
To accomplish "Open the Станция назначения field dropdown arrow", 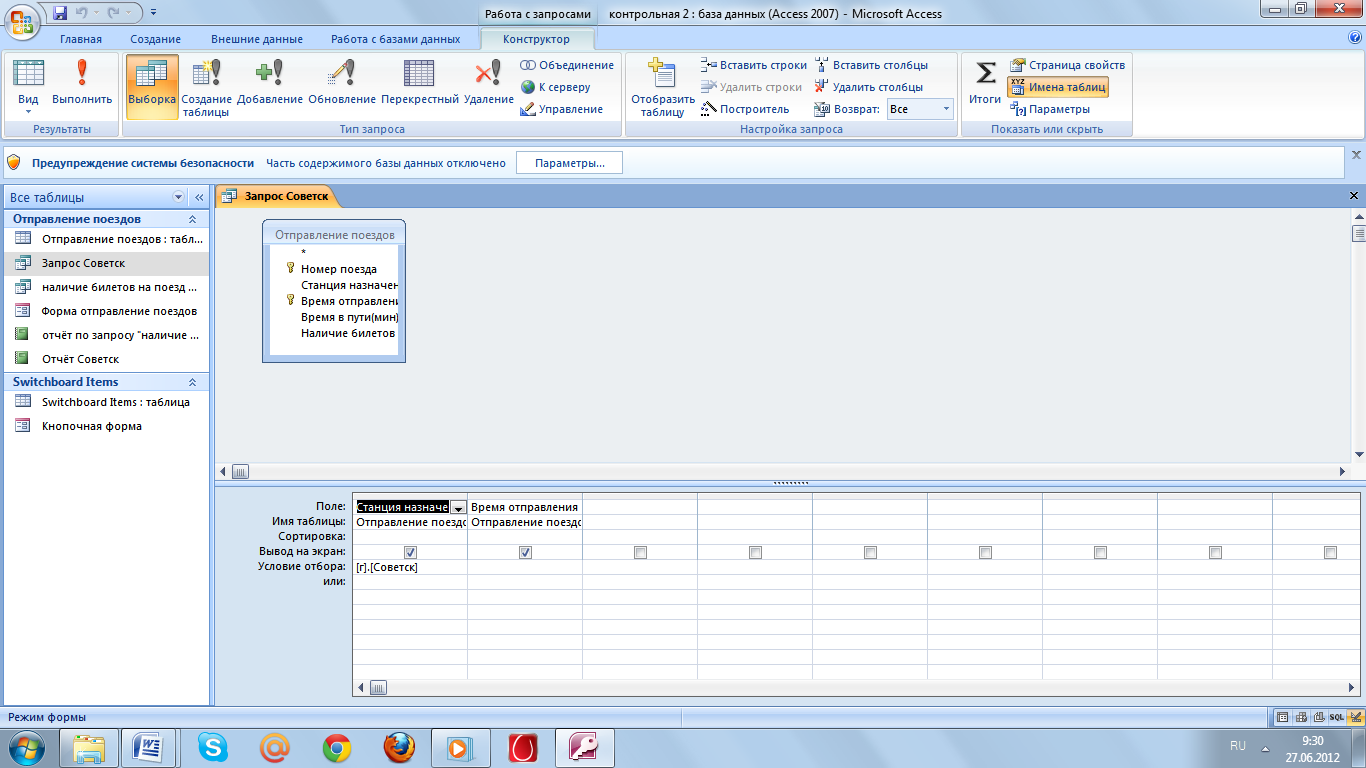I will coord(458,508).
